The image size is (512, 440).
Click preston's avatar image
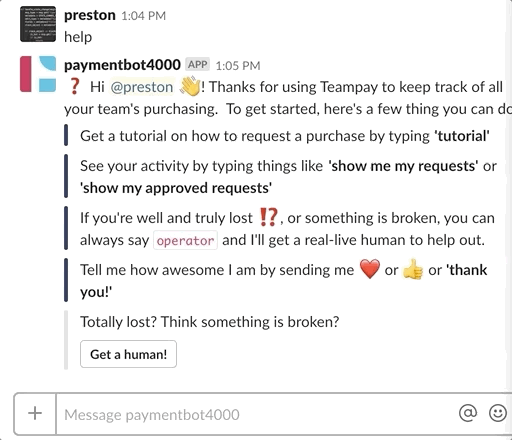(38, 24)
